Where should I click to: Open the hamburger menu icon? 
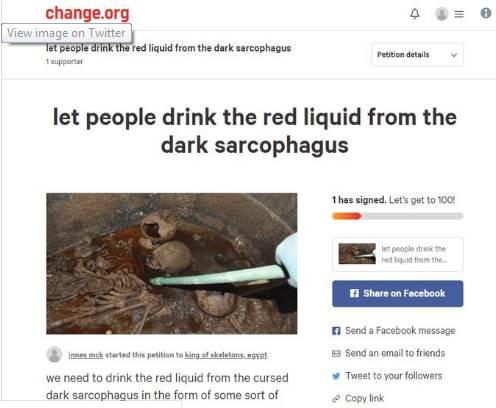click(x=459, y=14)
